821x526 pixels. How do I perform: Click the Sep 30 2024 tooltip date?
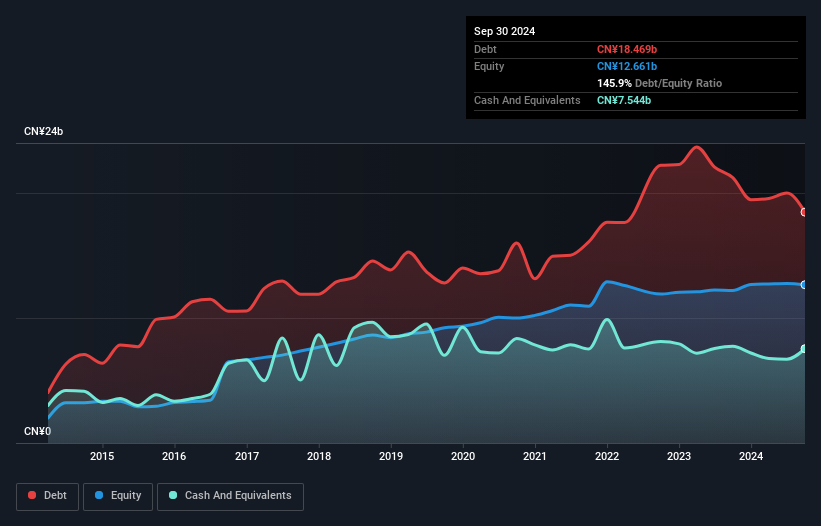(504, 31)
